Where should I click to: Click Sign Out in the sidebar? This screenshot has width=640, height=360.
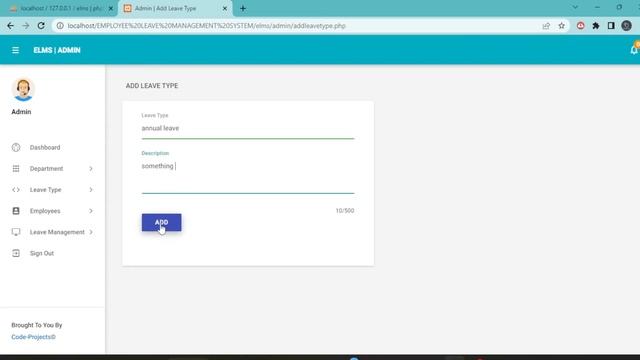tap(42, 253)
